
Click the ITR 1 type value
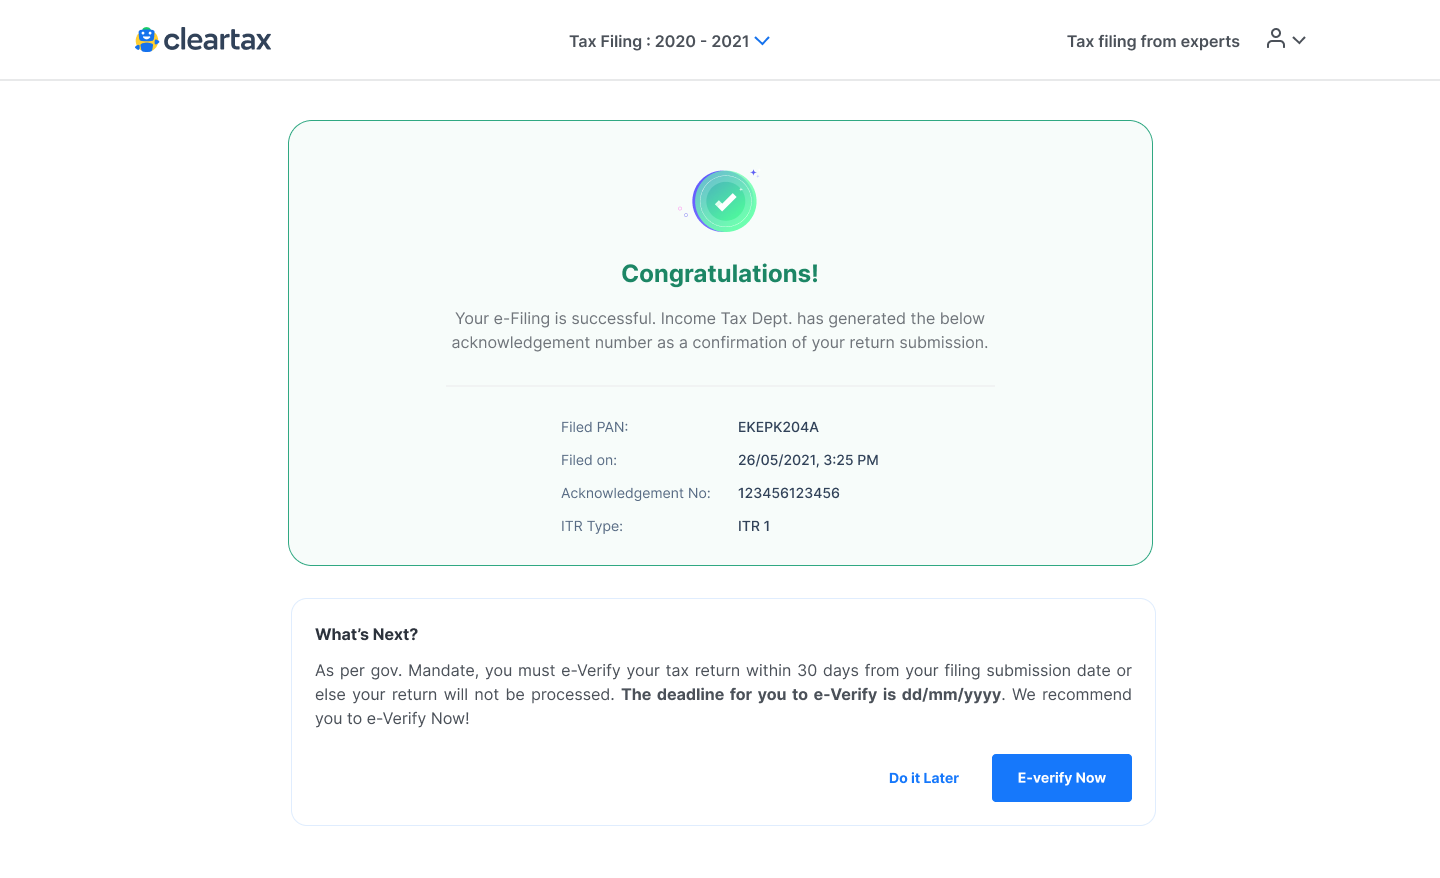click(754, 526)
